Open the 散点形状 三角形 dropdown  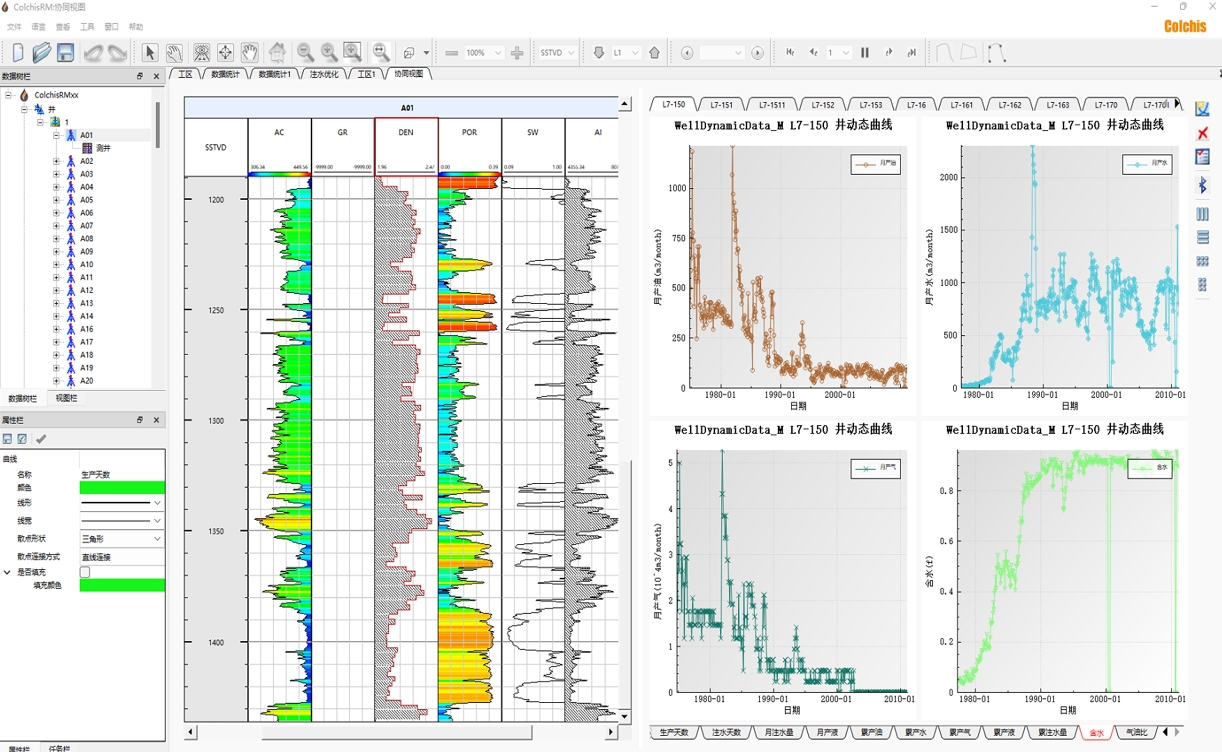[122, 539]
